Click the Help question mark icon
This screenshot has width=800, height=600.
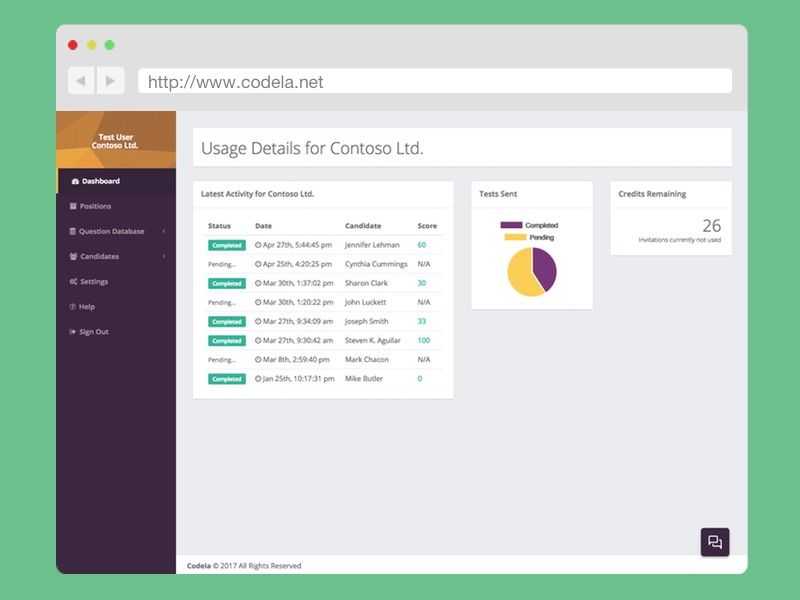click(72, 306)
